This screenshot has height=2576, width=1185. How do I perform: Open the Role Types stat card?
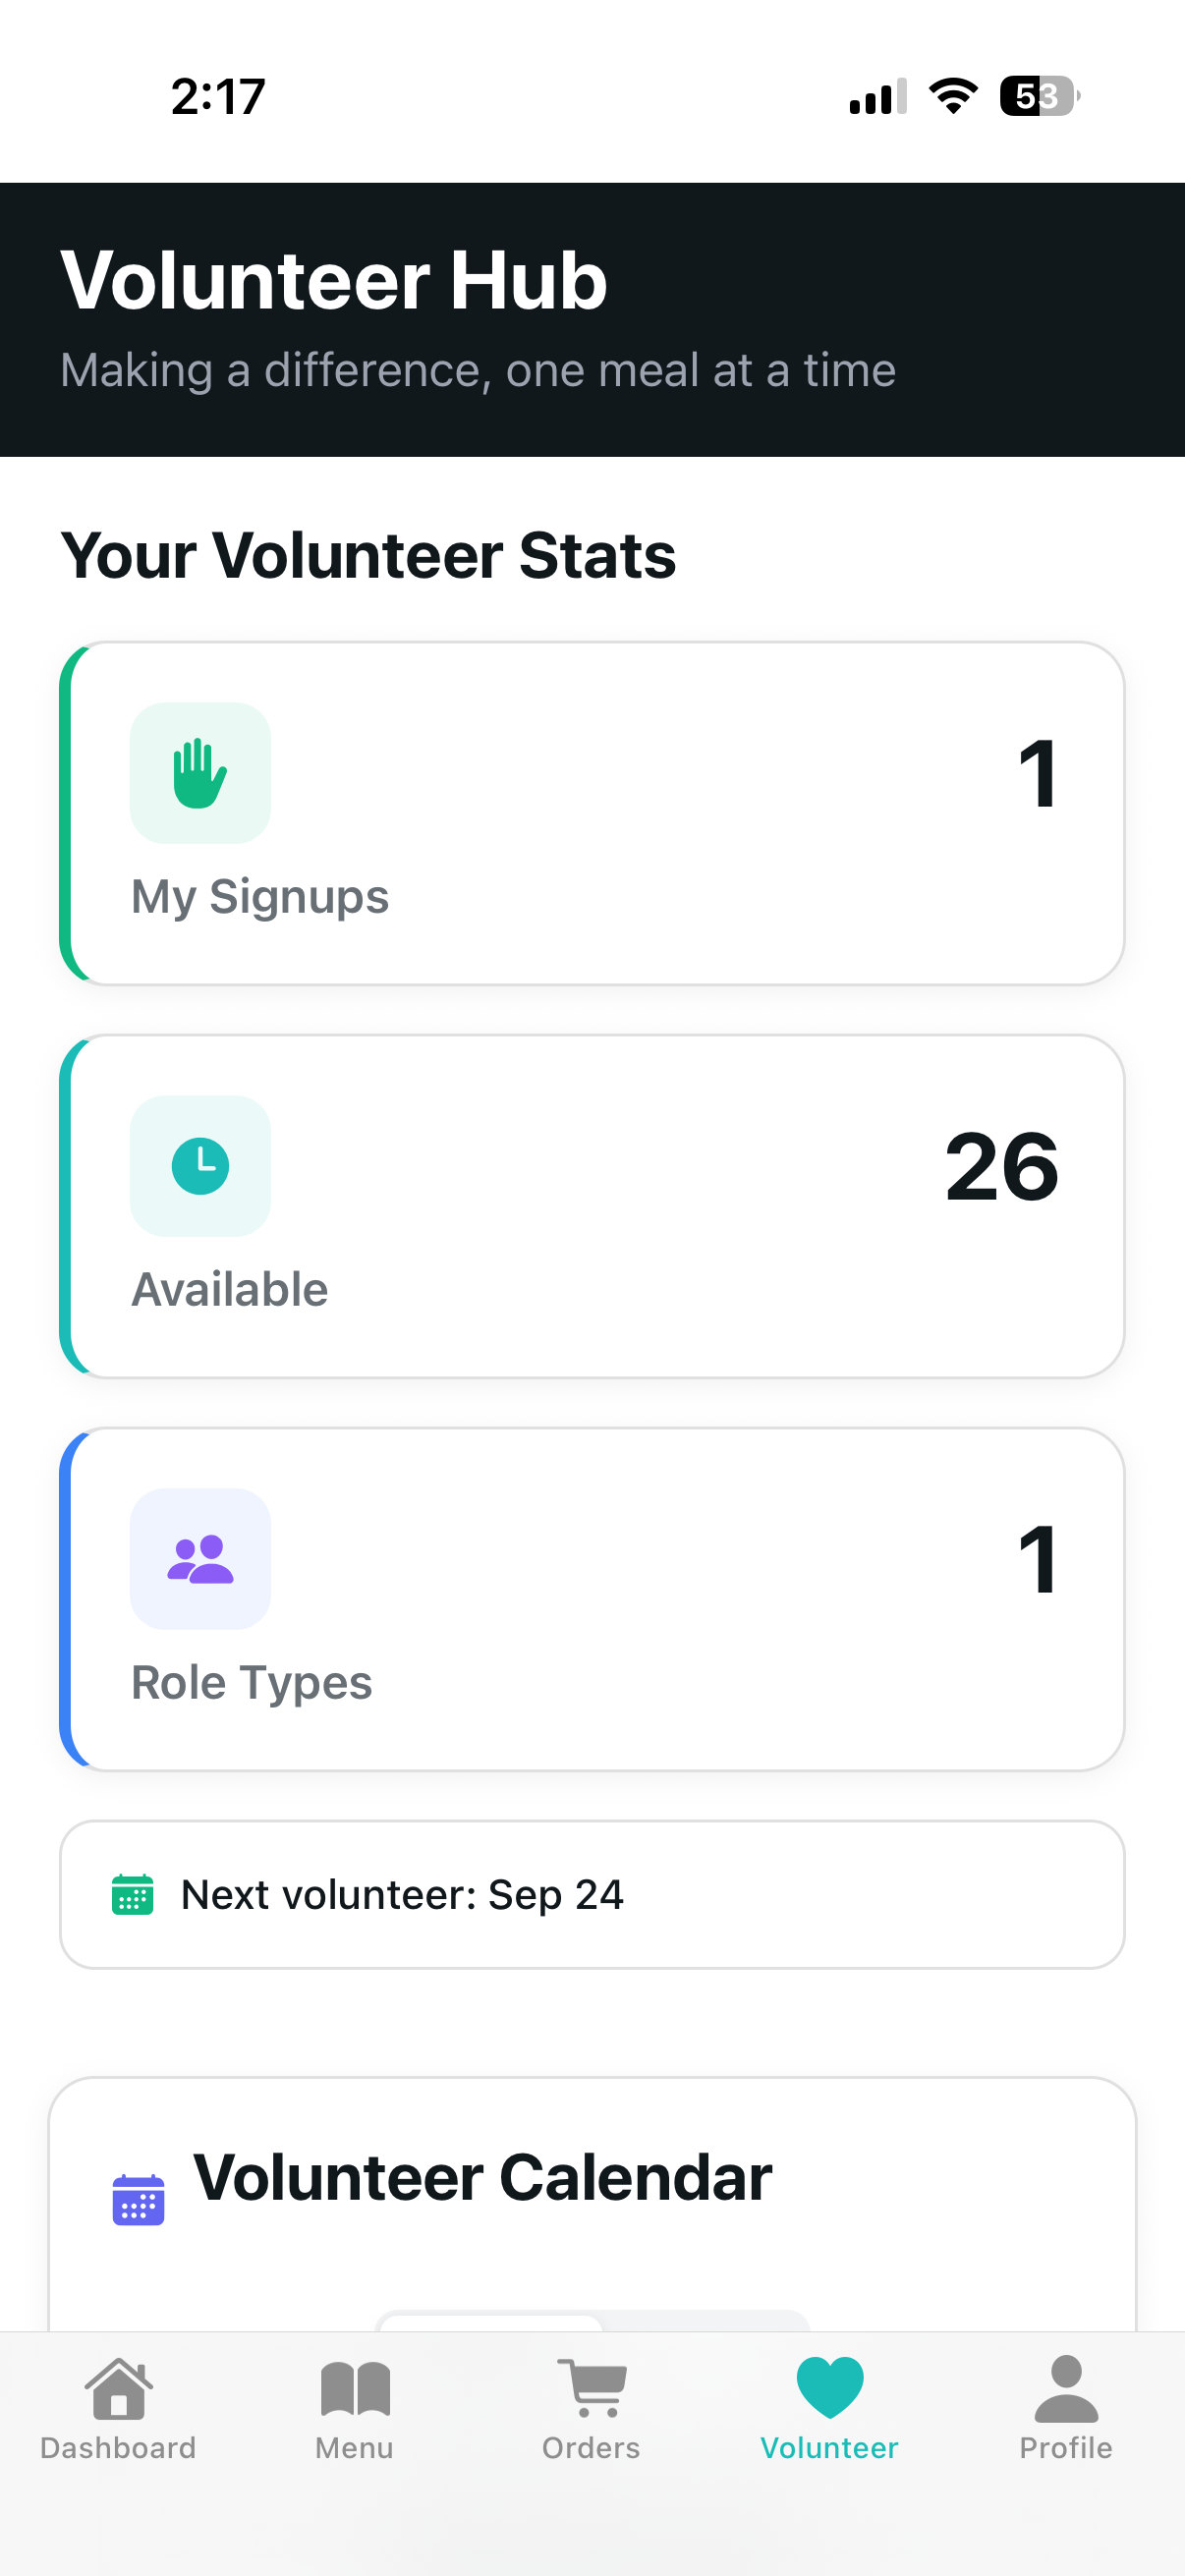[592, 1599]
